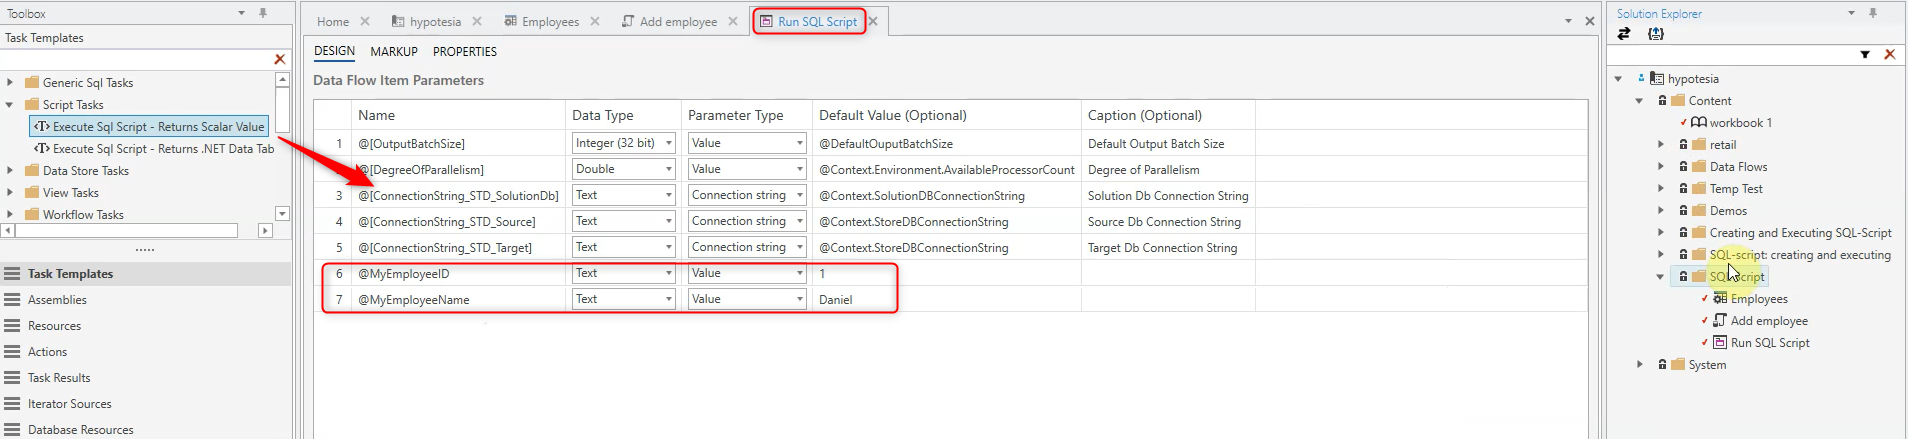
Task: Close the Add employee tab
Action: (x=733, y=22)
